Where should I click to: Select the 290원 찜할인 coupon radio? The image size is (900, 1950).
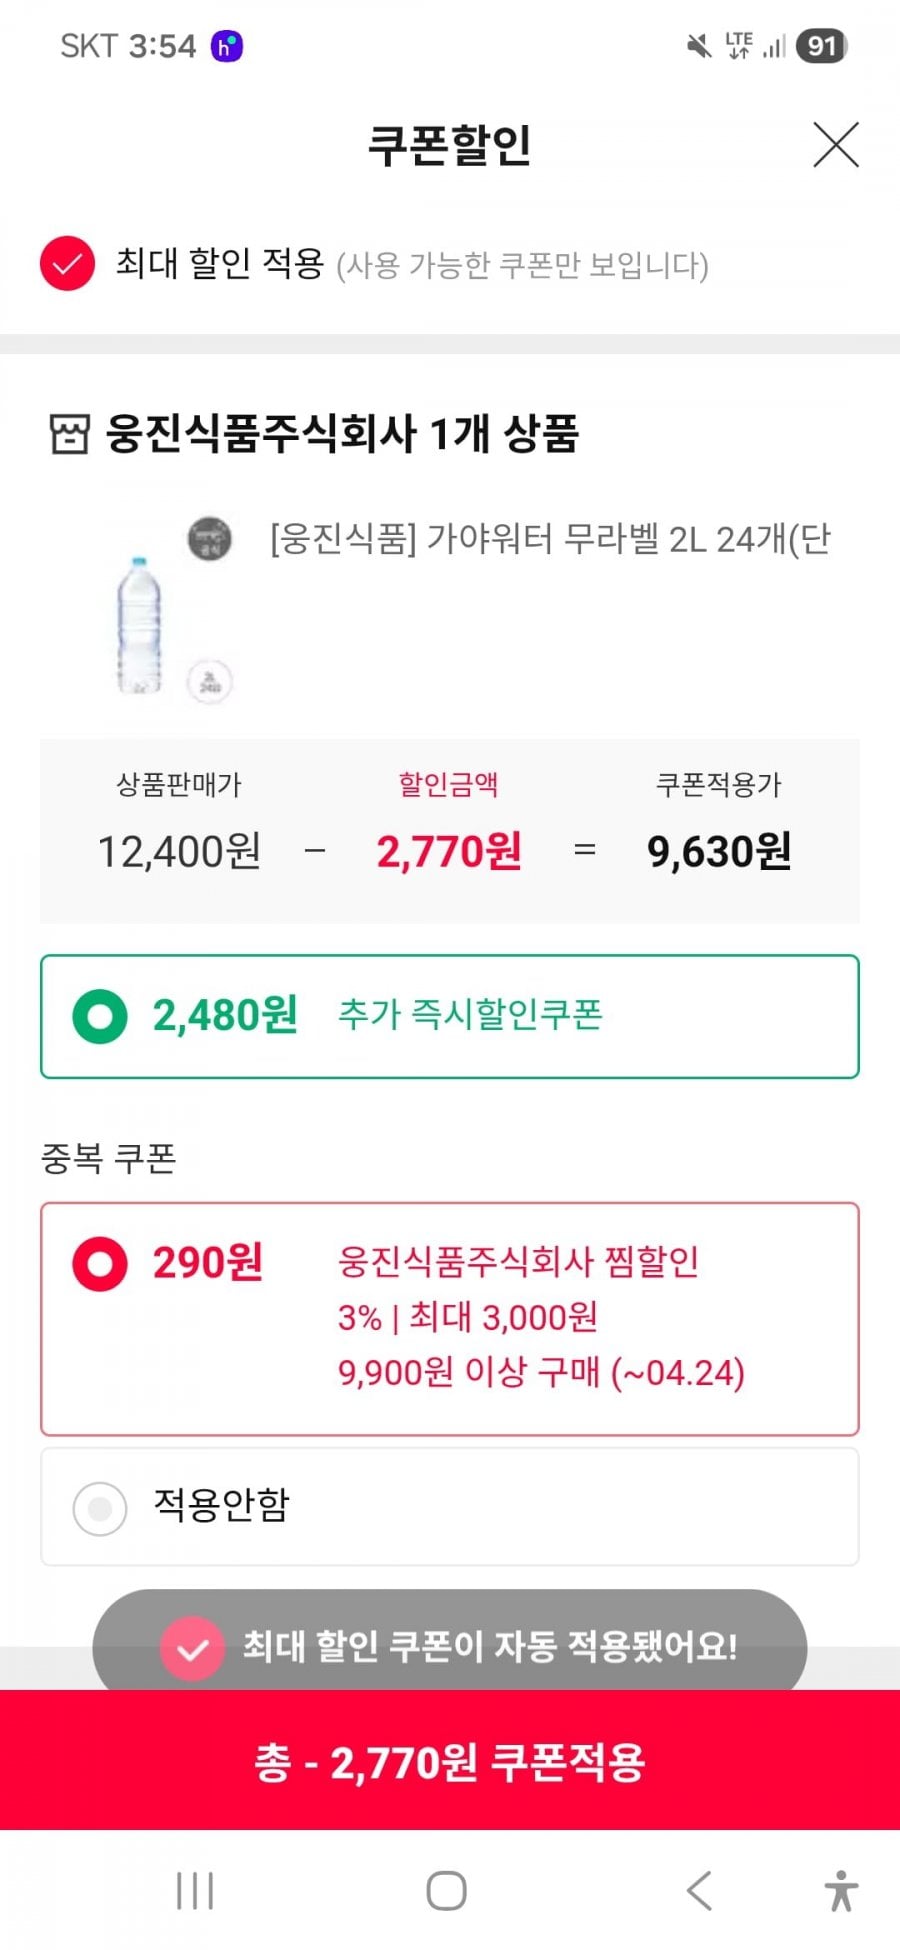pos(100,1264)
